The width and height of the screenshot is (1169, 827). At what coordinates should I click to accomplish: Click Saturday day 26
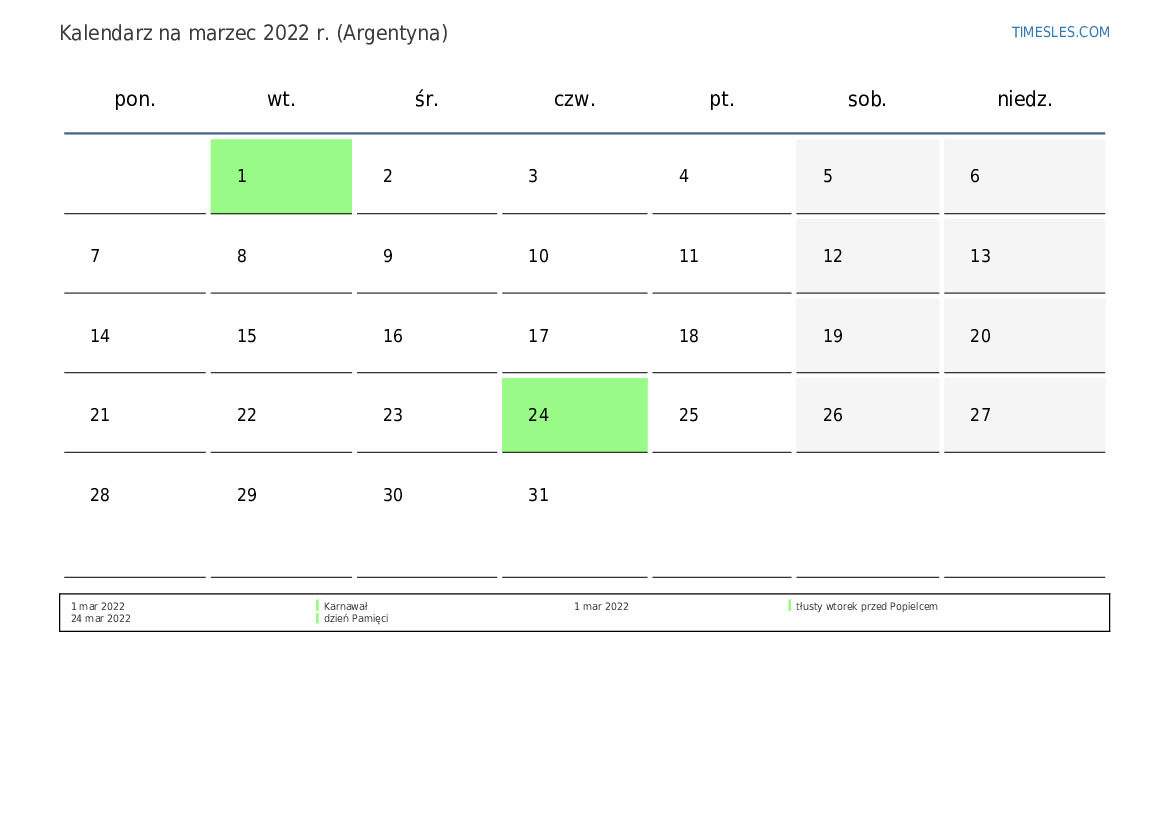(868, 415)
